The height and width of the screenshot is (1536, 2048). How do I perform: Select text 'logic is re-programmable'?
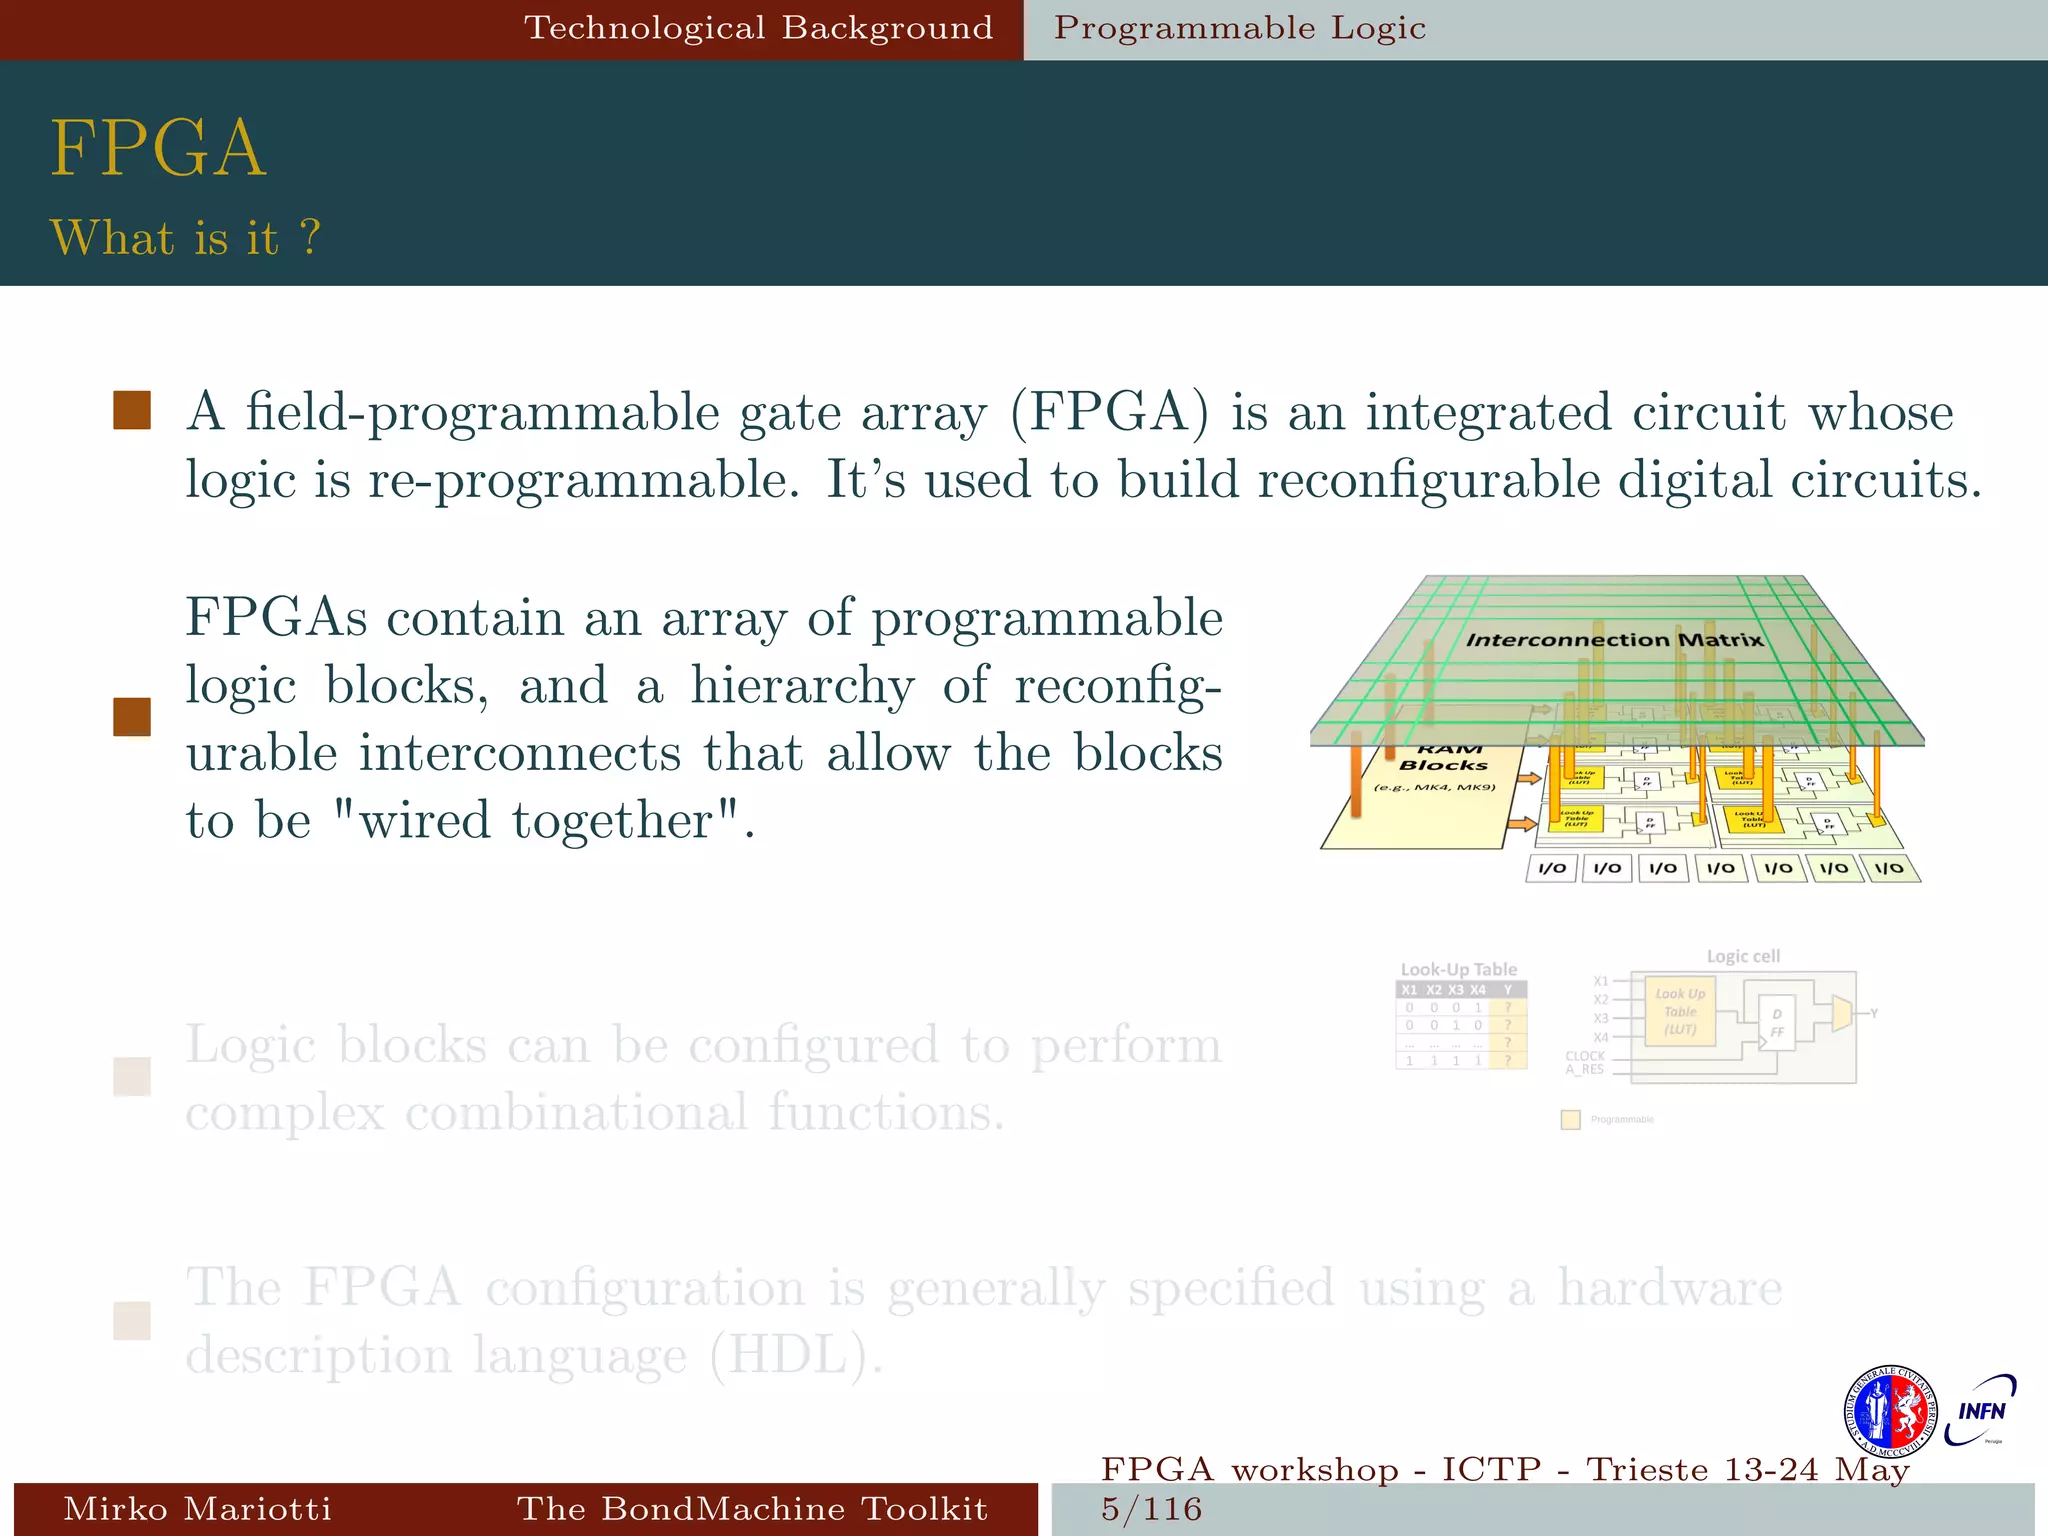(493, 480)
